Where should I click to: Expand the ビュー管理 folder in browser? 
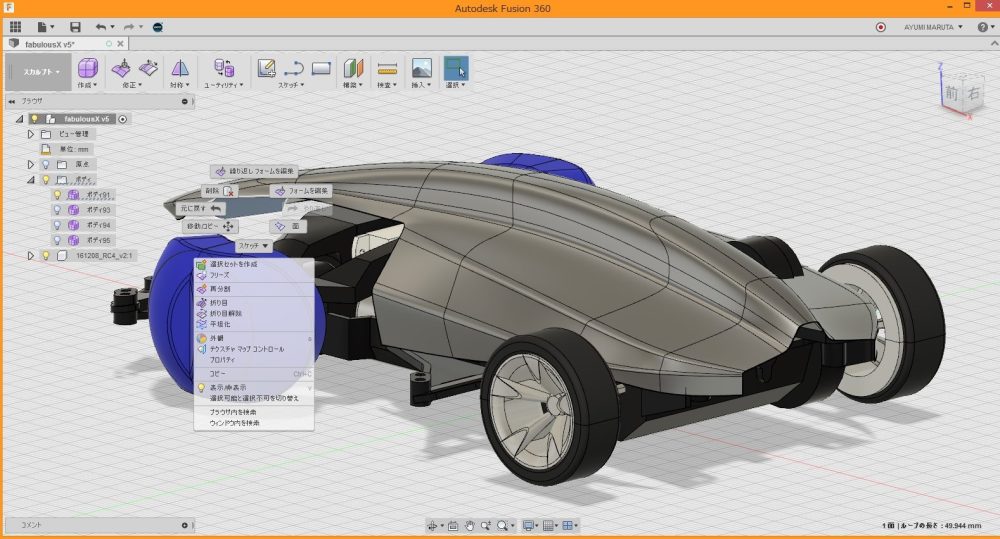(x=31, y=134)
